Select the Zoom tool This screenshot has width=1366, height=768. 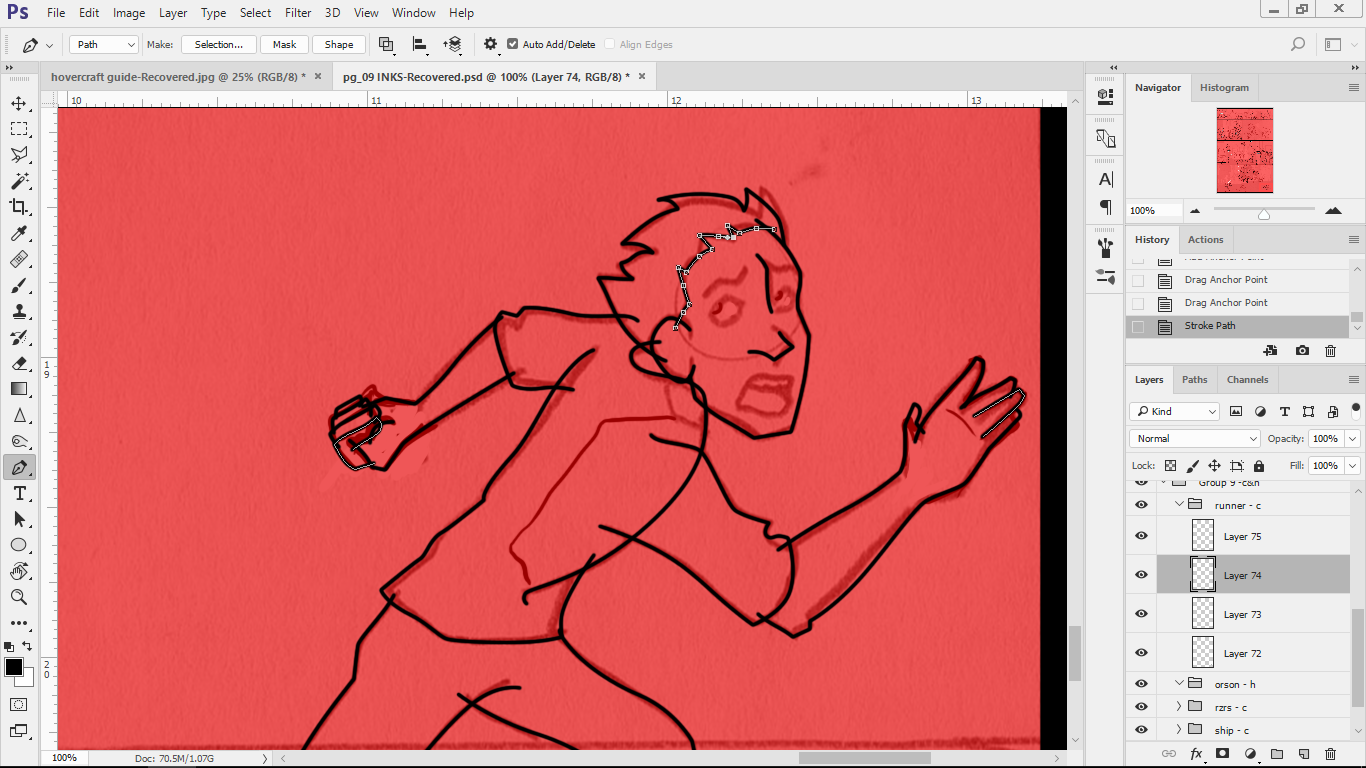(x=19, y=597)
